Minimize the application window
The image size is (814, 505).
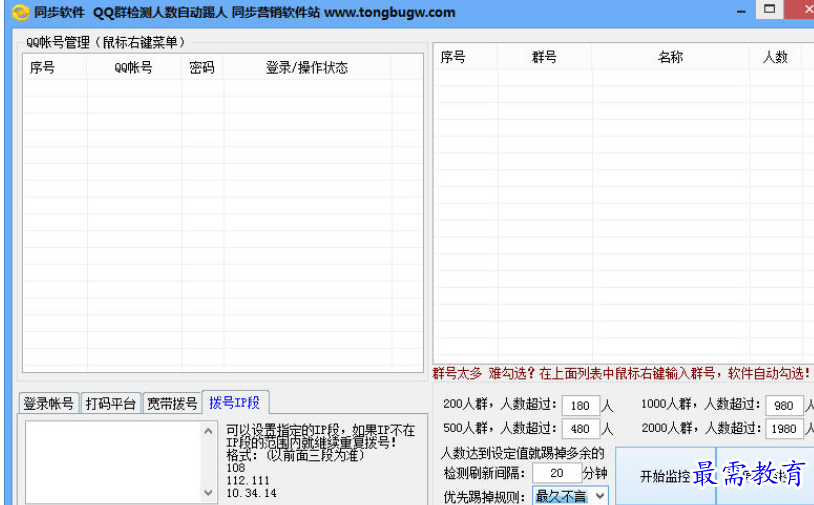(741, 11)
